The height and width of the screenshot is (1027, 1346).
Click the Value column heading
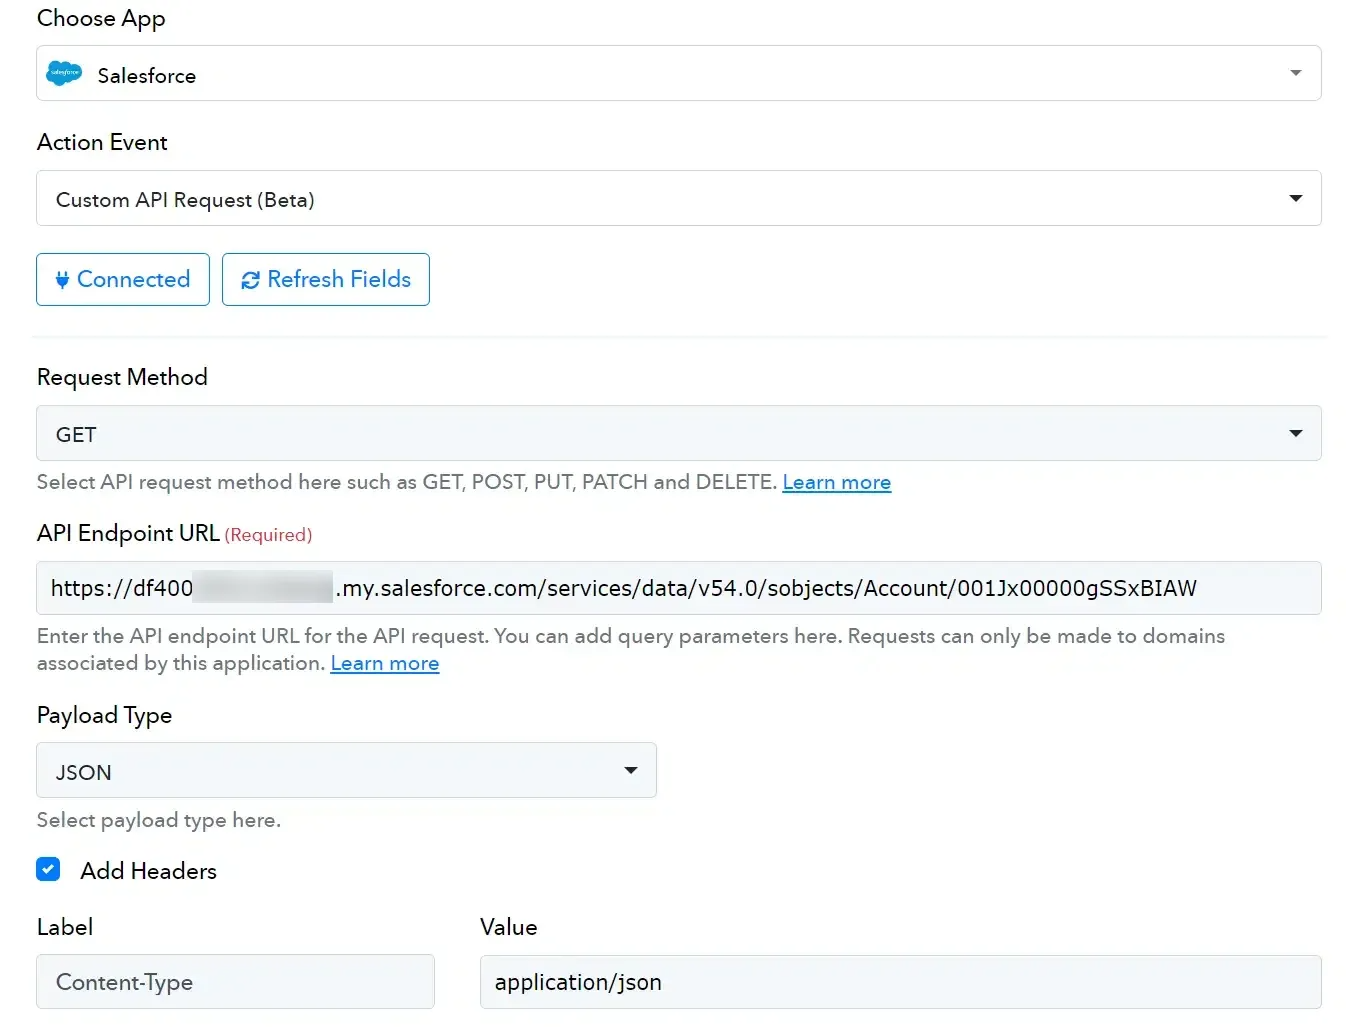[509, 927]
